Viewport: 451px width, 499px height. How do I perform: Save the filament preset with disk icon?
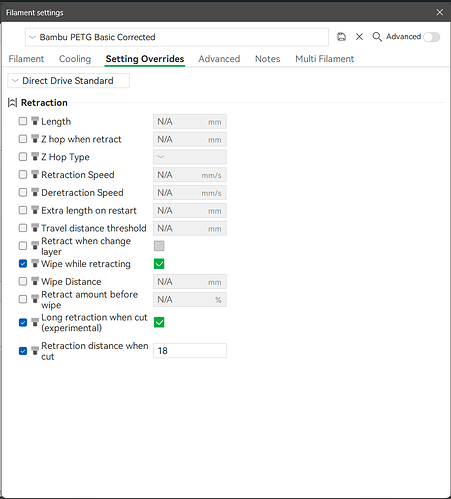tap(341, 37)
